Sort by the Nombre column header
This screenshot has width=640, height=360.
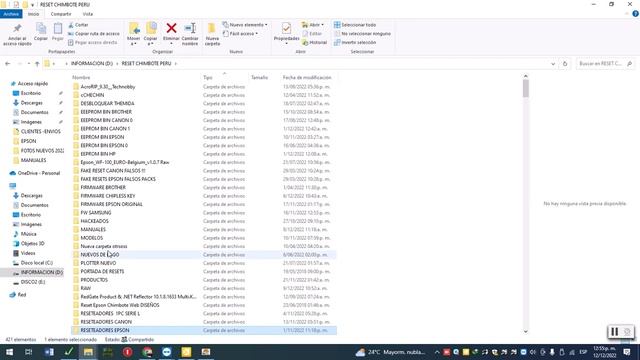point(81,77)
